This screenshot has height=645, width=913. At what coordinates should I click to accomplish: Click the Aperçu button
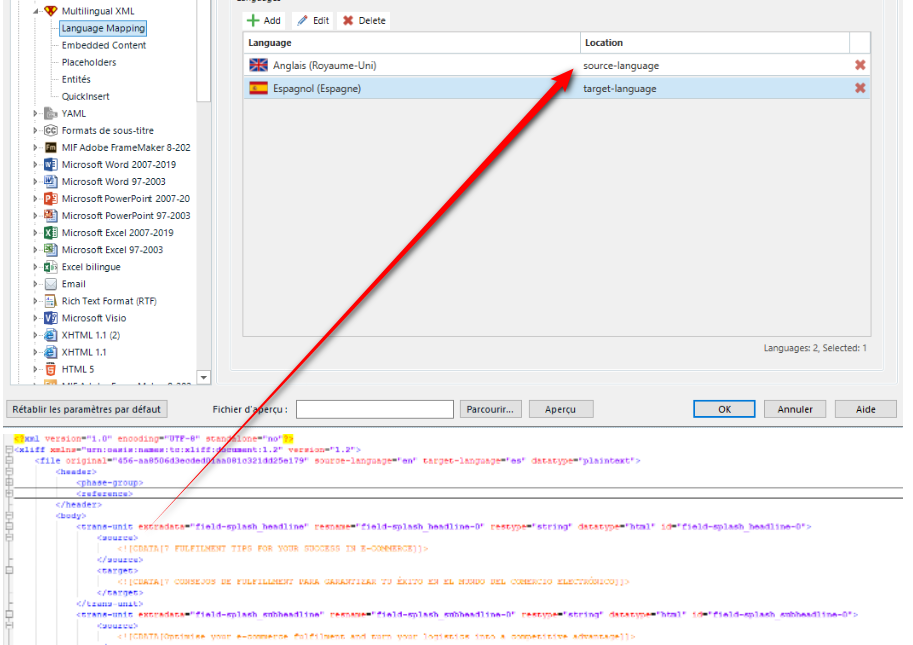561,409
